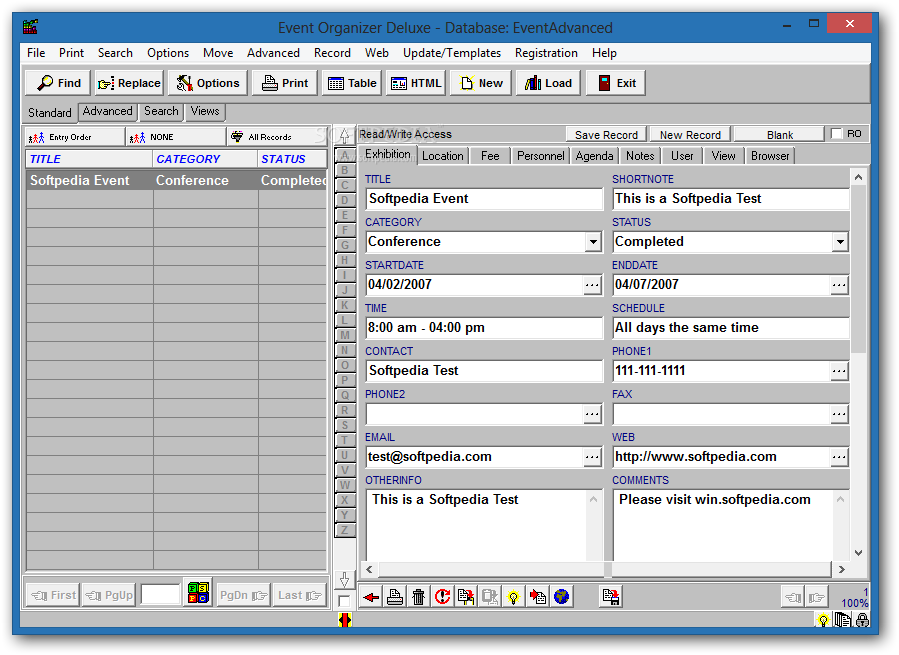Open Options from the main toolbar
Image resolution: width=899 pixels, height=655 pixels.
tap(208, 83)
